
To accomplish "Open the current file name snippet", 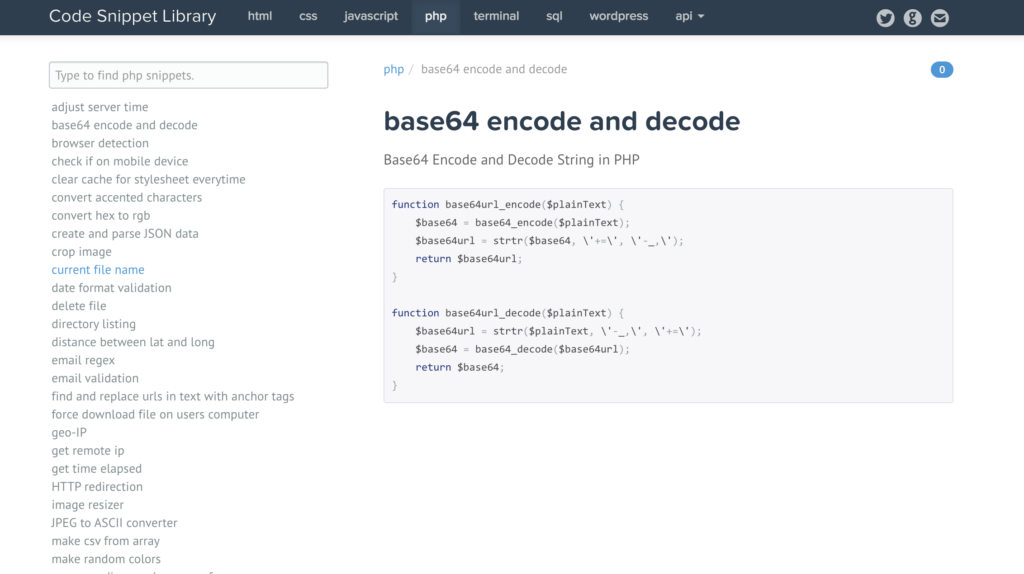I will 98,270.
